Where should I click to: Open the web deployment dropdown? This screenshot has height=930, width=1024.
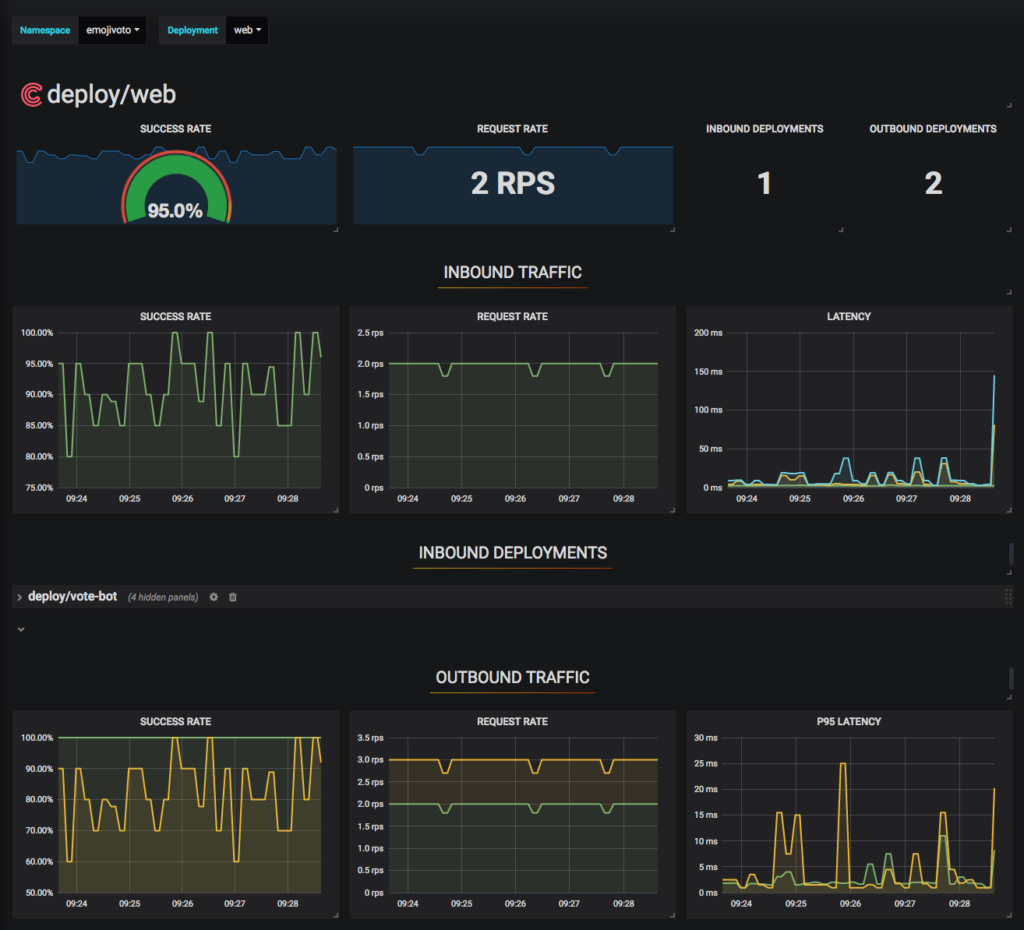click(x=247, y=30)
